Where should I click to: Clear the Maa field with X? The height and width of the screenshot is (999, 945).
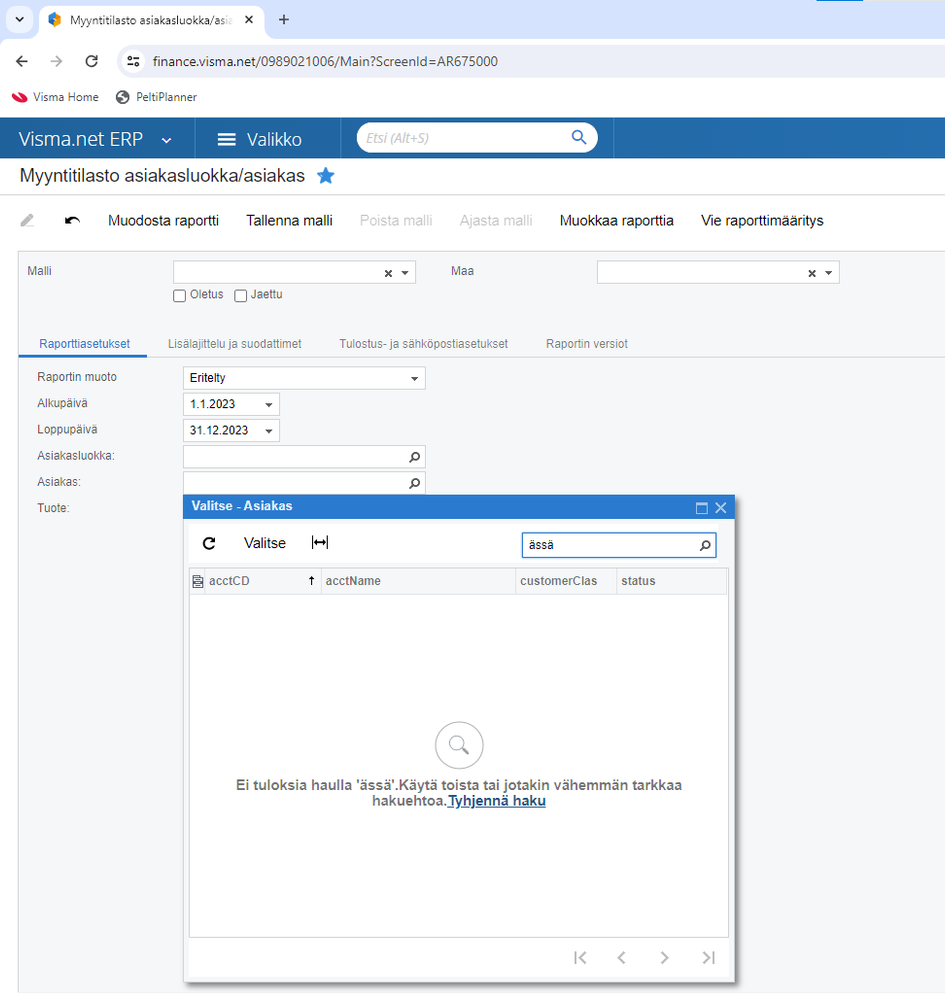click(x=812, y=273)
